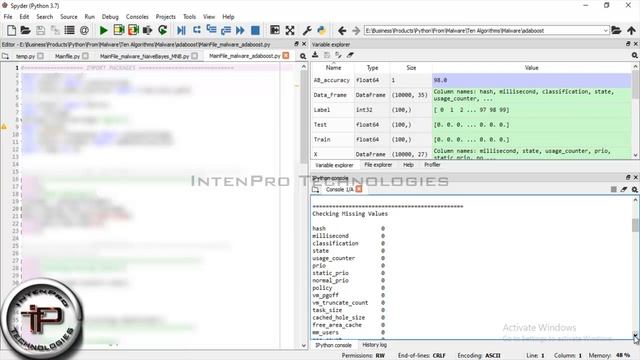Screen dimensions: 640x360
Task: Open Preferences wrench icon
Action: pyautogui.click(x=307, y=30)
